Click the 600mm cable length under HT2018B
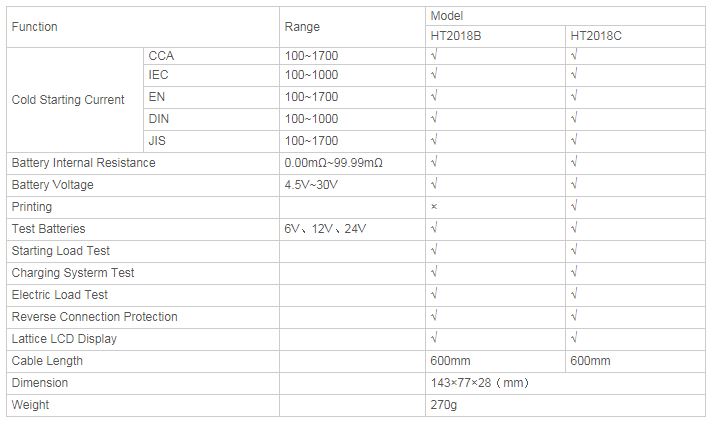714x425 pixels. click(x=449, y=361)
